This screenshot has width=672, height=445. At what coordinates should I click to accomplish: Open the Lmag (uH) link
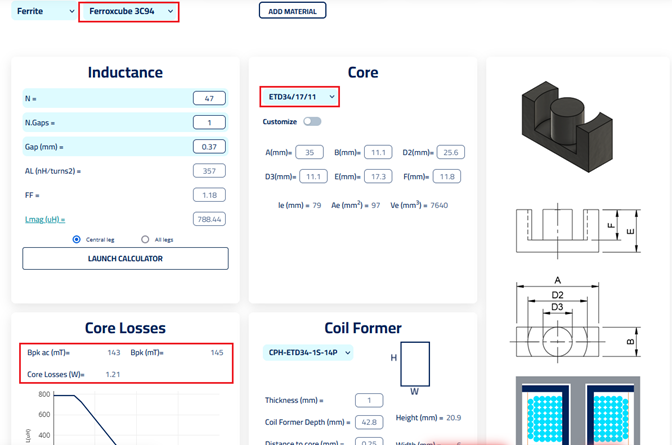(45, 219)
